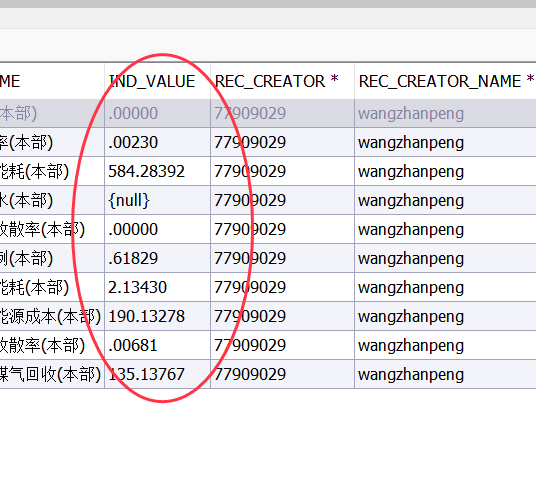Select the 77909029 cell in the 584.28392 row
Image resolution: width=536 pixels, height=478 pixels.
point(283,171)
